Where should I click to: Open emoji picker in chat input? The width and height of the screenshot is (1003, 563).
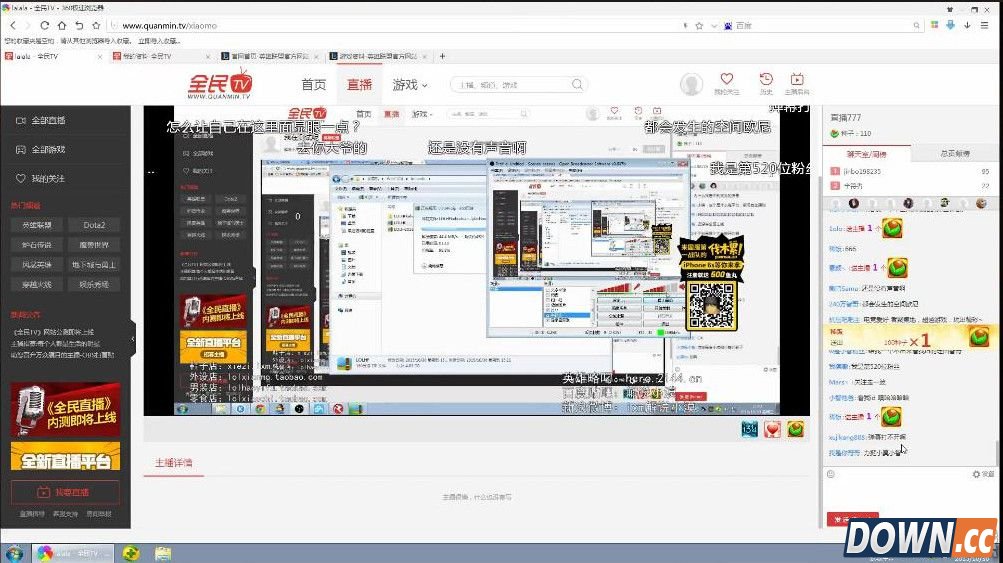pyautogui.click(x=832, y=473)
